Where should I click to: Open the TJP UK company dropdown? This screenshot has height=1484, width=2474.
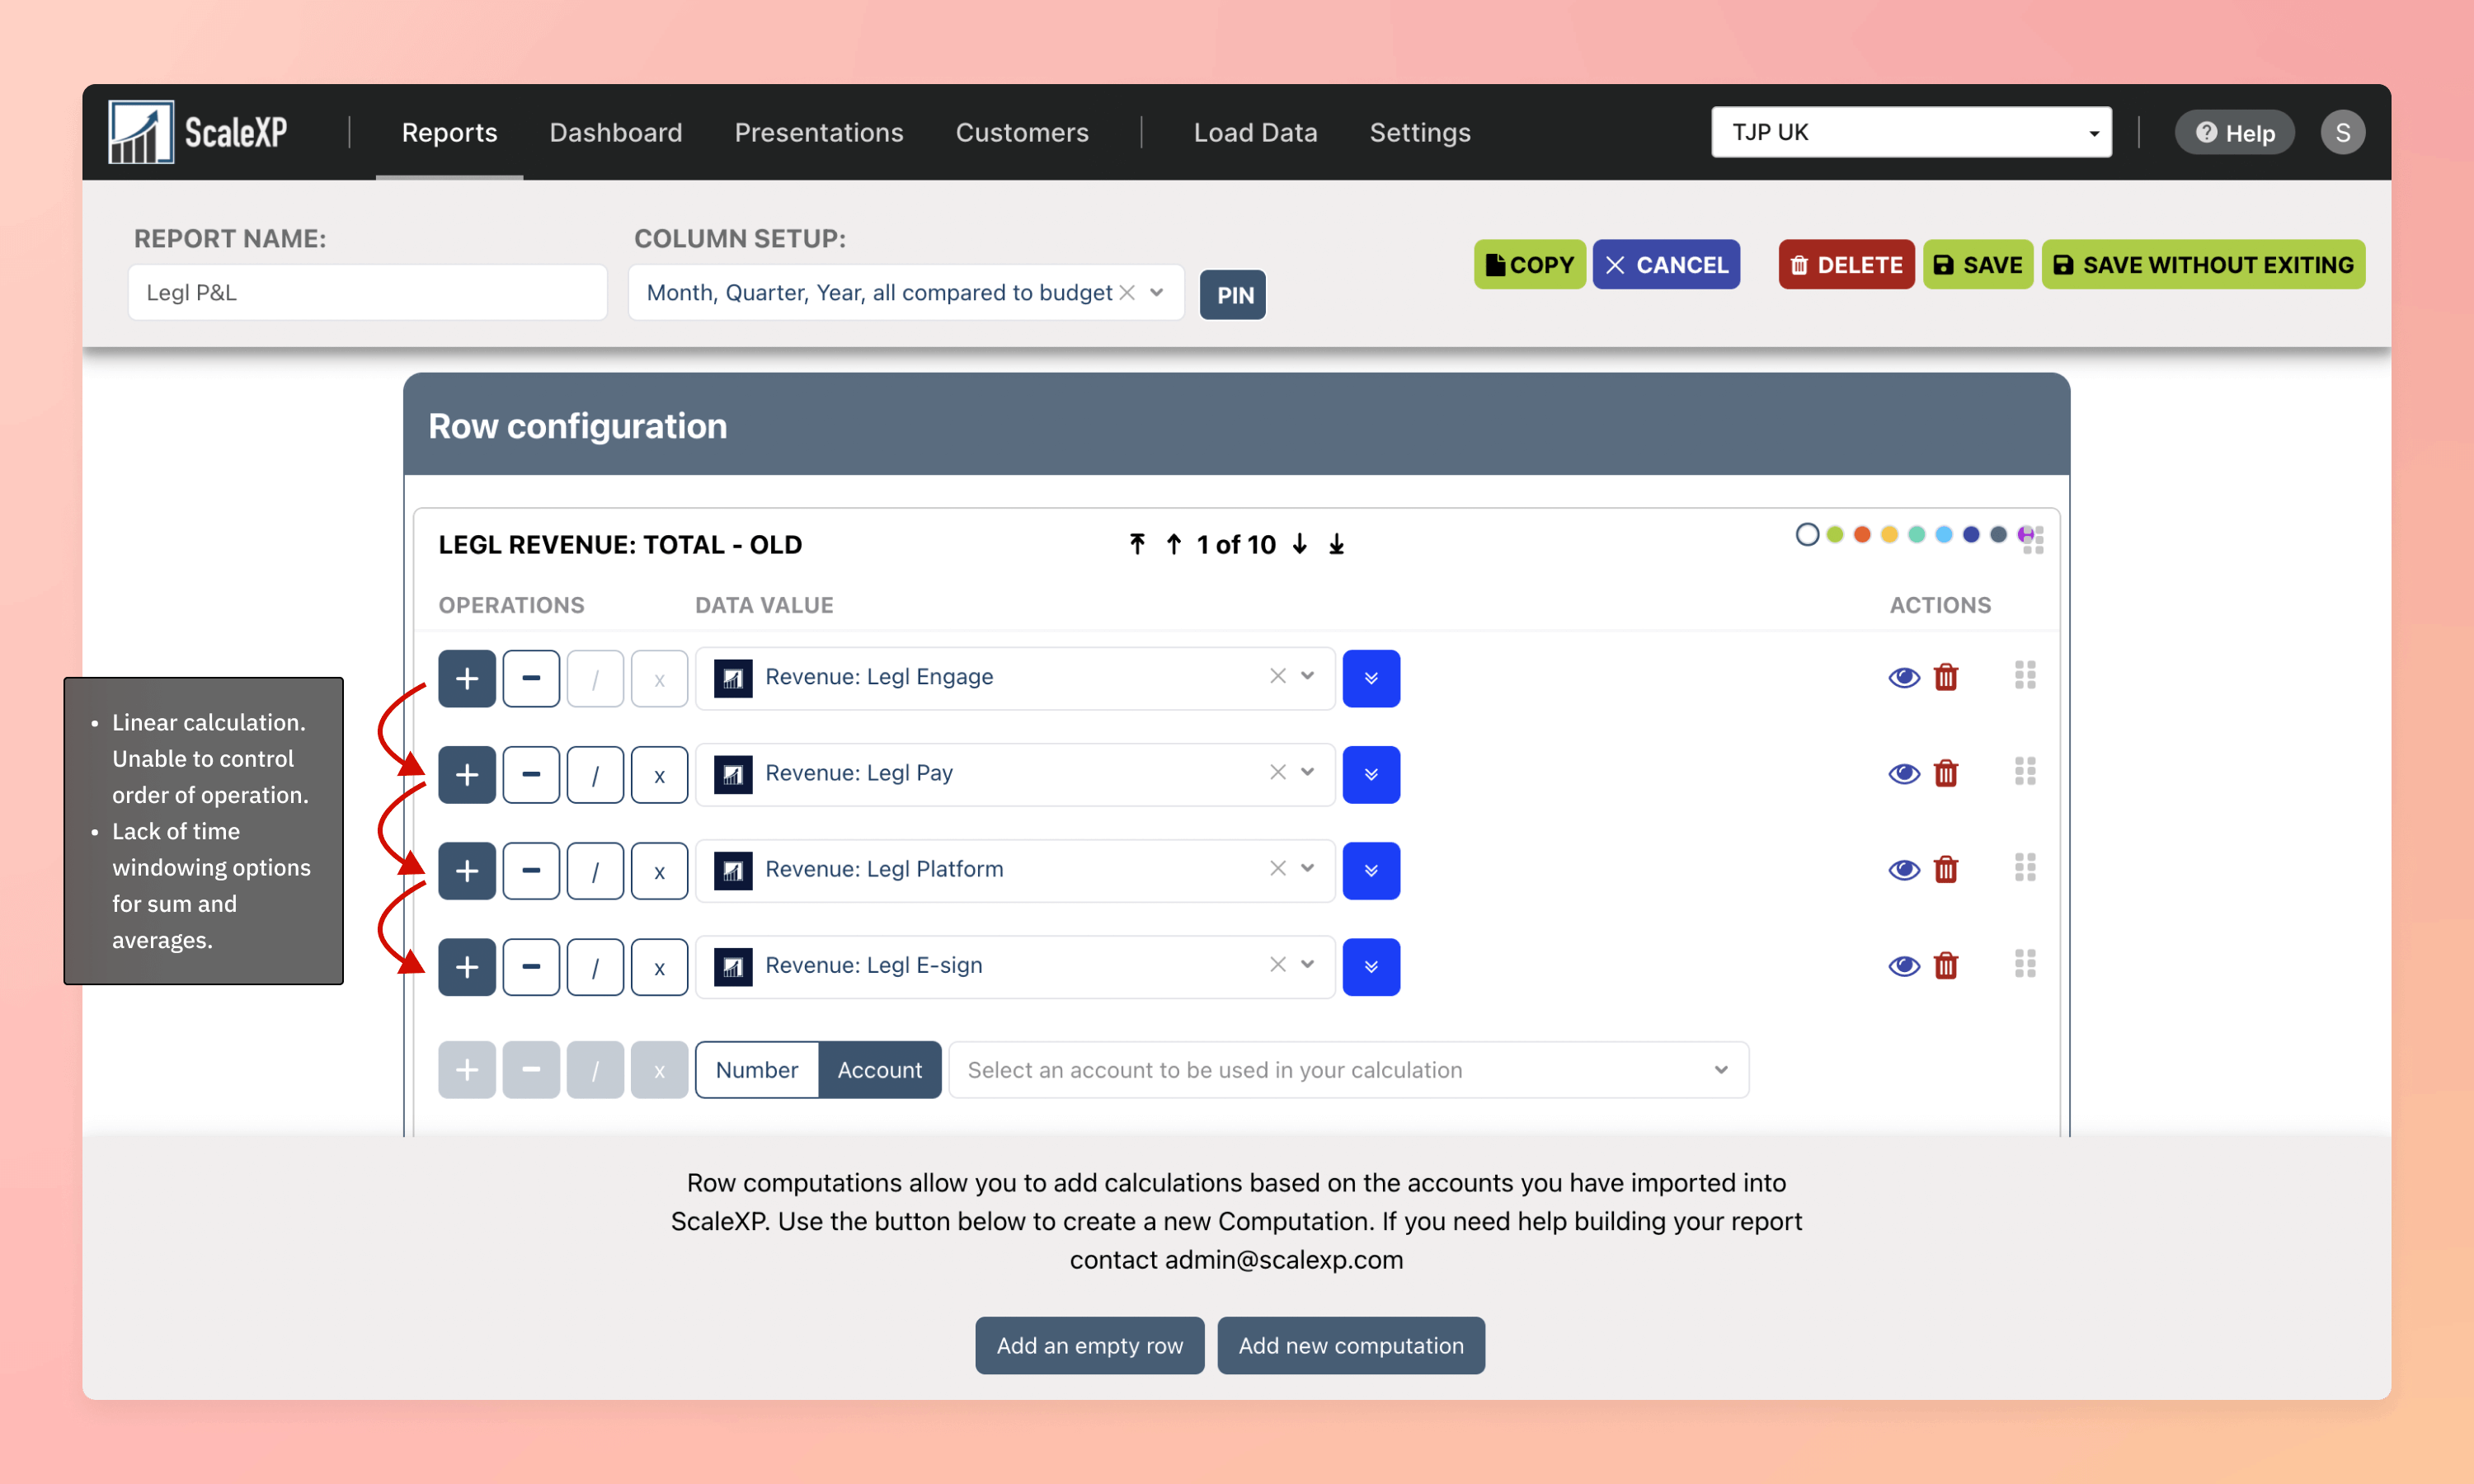coord(1910,132)
